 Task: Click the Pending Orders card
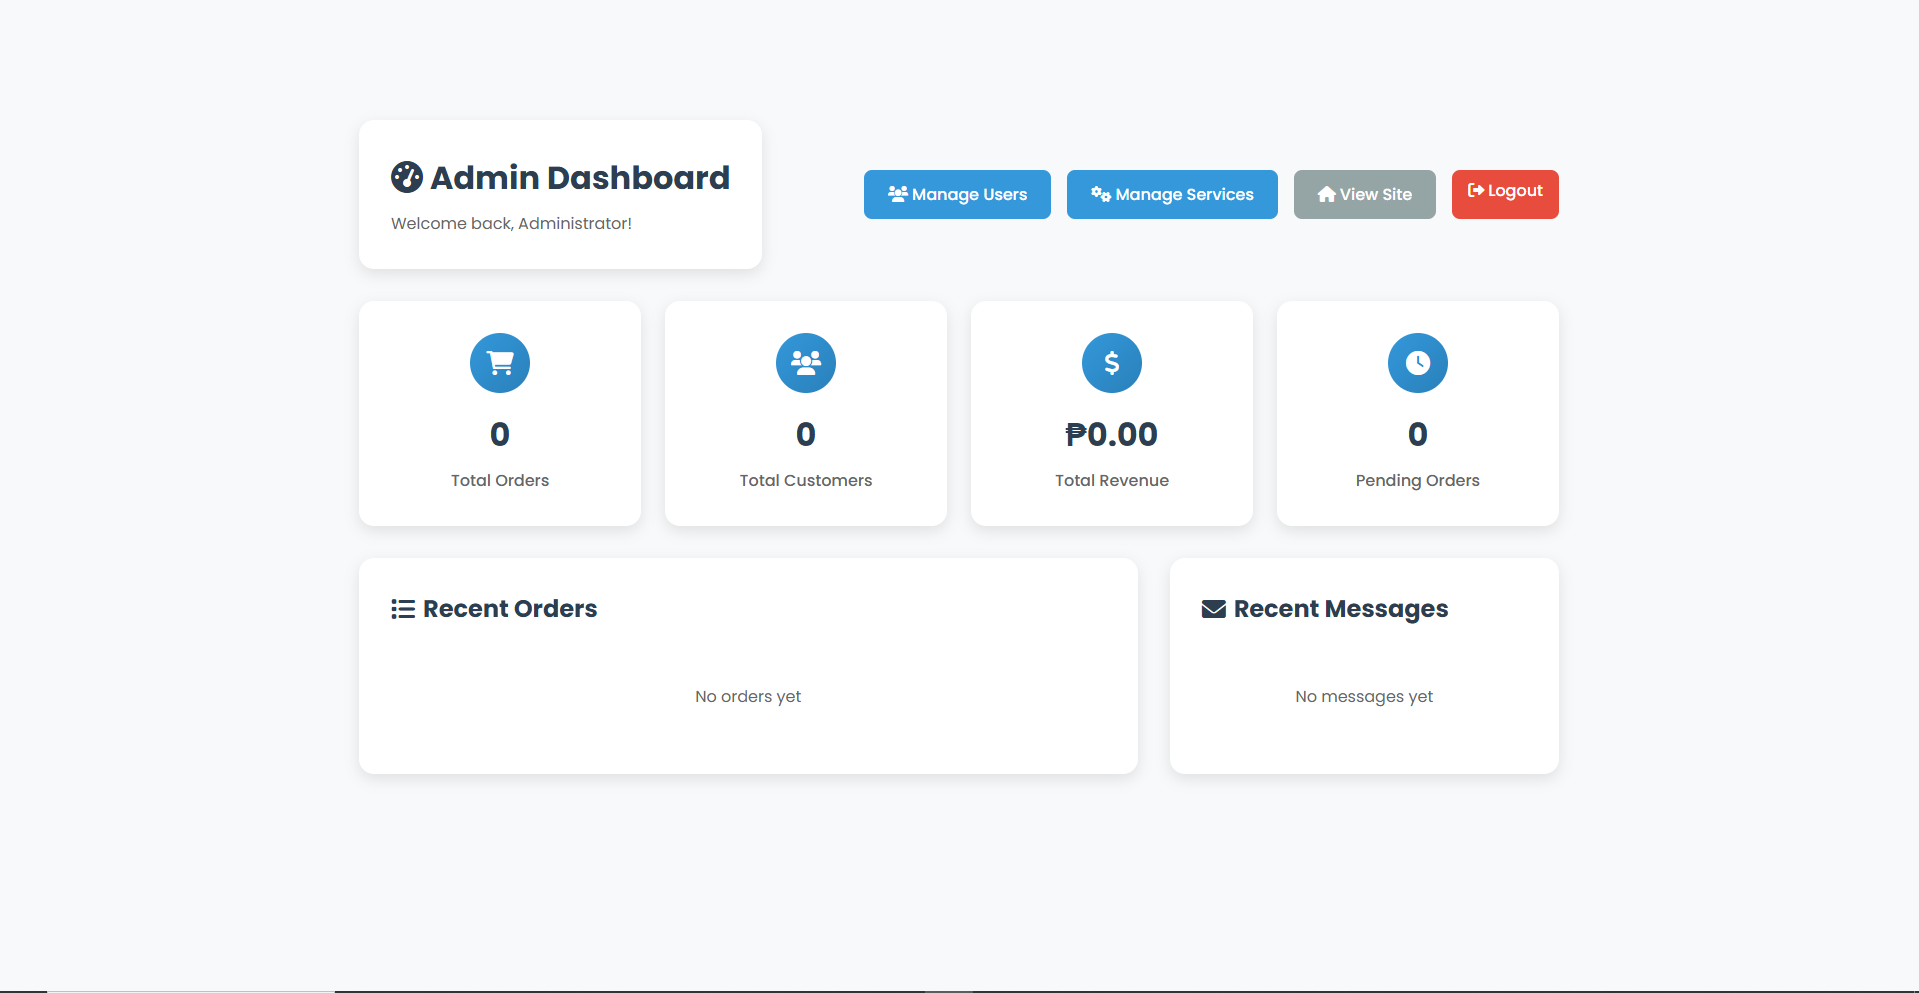pyautogui.click(x=1417, y=413)
